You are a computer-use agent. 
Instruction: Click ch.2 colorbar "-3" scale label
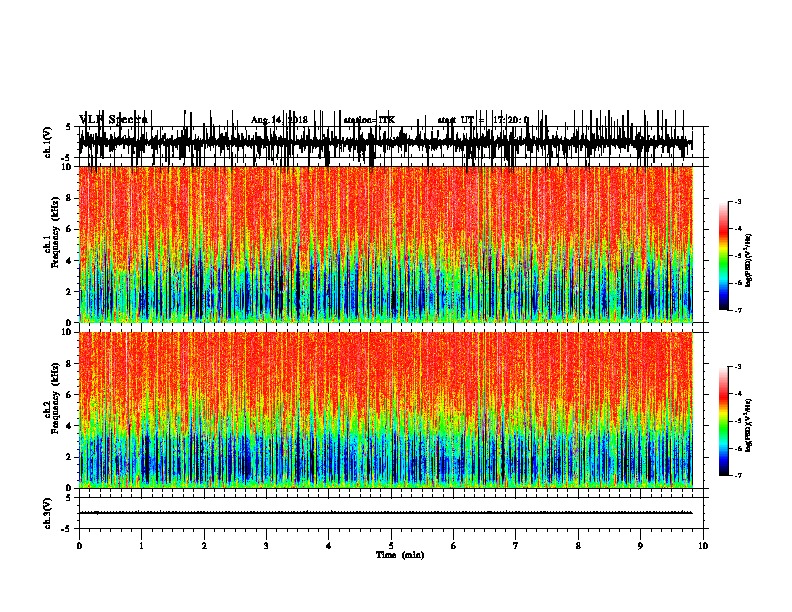[x=737, y=367]
